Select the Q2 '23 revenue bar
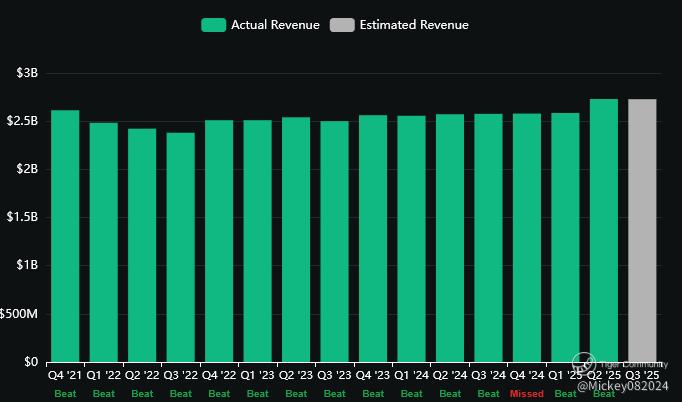 pyautogui.click(x=296, y=239)
